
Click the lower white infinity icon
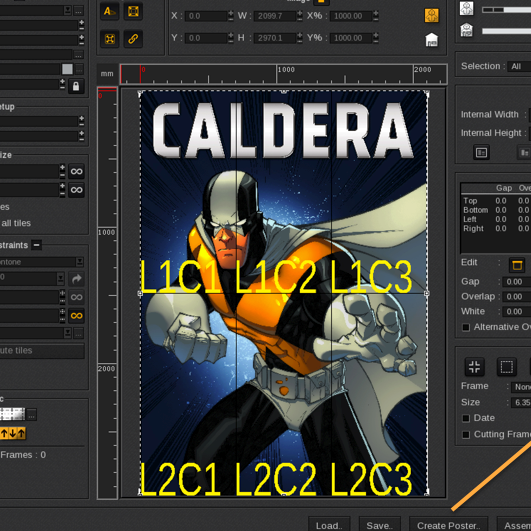pyautogui.click(x=76, y=190)
